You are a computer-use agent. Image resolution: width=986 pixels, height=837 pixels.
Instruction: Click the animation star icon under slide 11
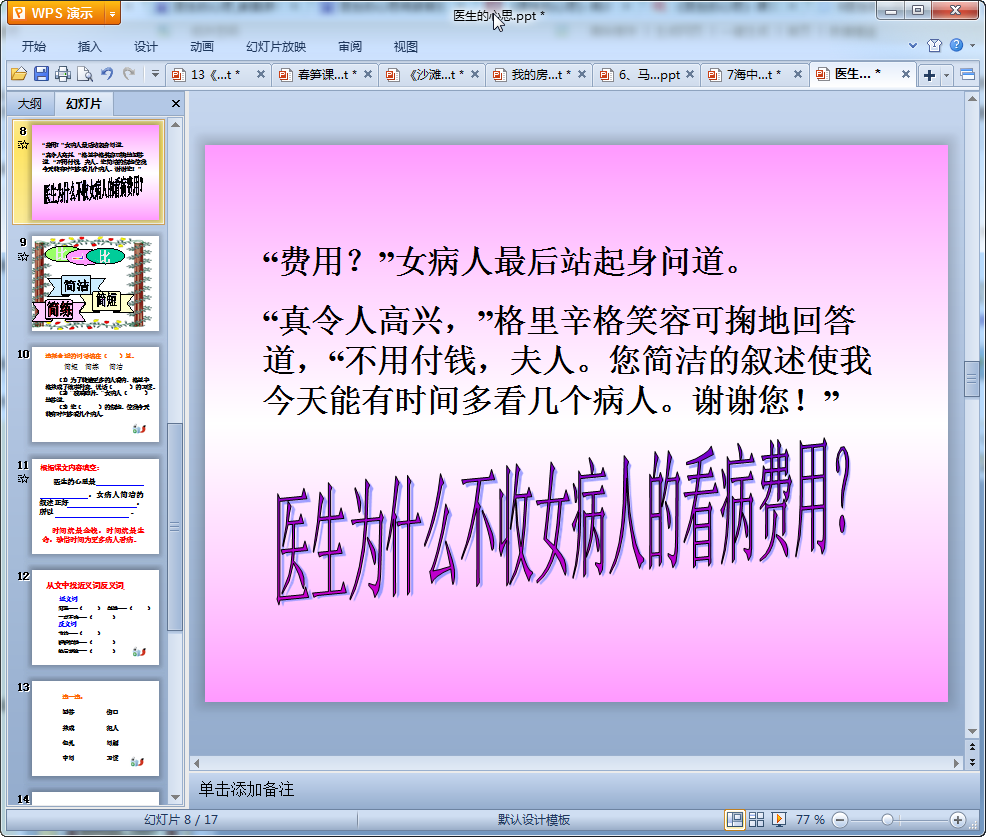coord(23,479)
